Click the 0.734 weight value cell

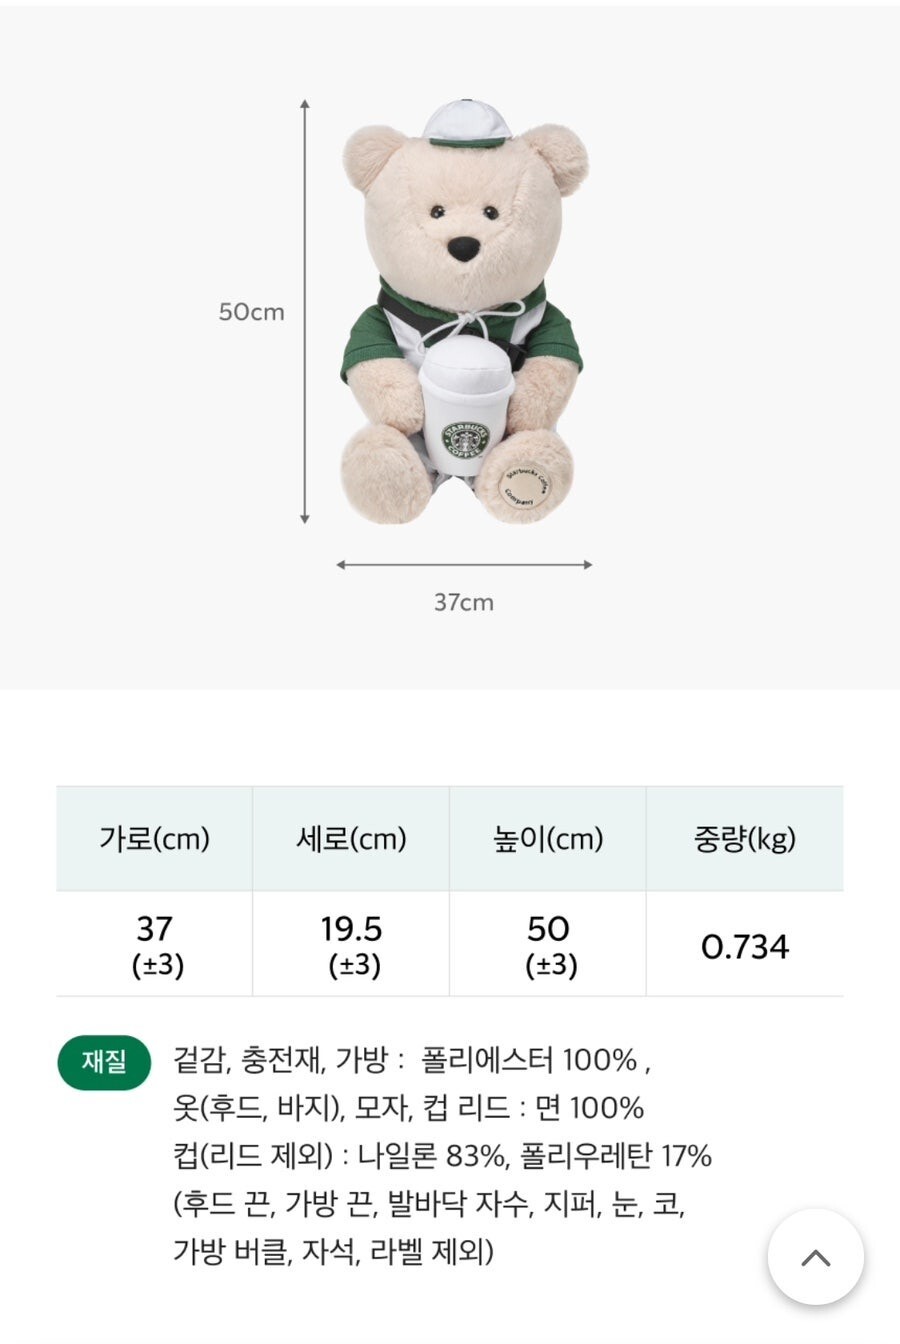coord(745,945)
